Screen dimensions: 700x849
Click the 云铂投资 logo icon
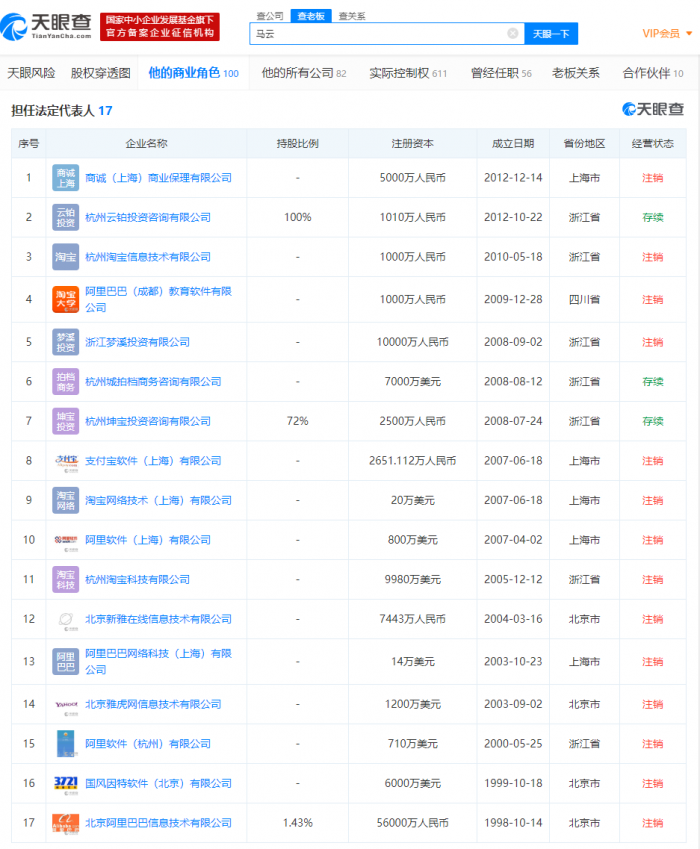pyautogui.click(x=65, y=217)
